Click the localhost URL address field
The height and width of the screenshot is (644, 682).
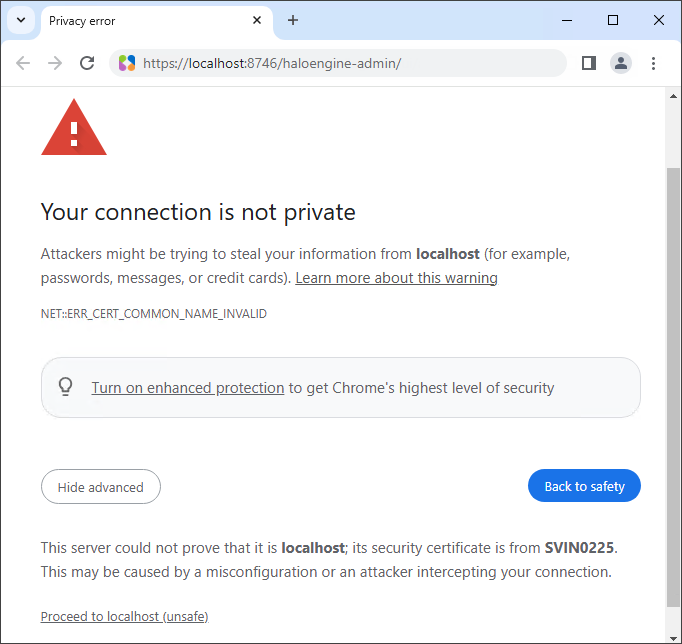(340, 63)
